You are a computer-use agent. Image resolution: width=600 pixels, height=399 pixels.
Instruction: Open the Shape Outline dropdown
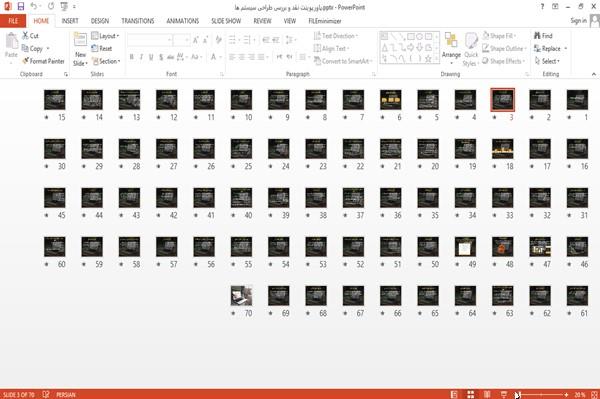point(504,48)
